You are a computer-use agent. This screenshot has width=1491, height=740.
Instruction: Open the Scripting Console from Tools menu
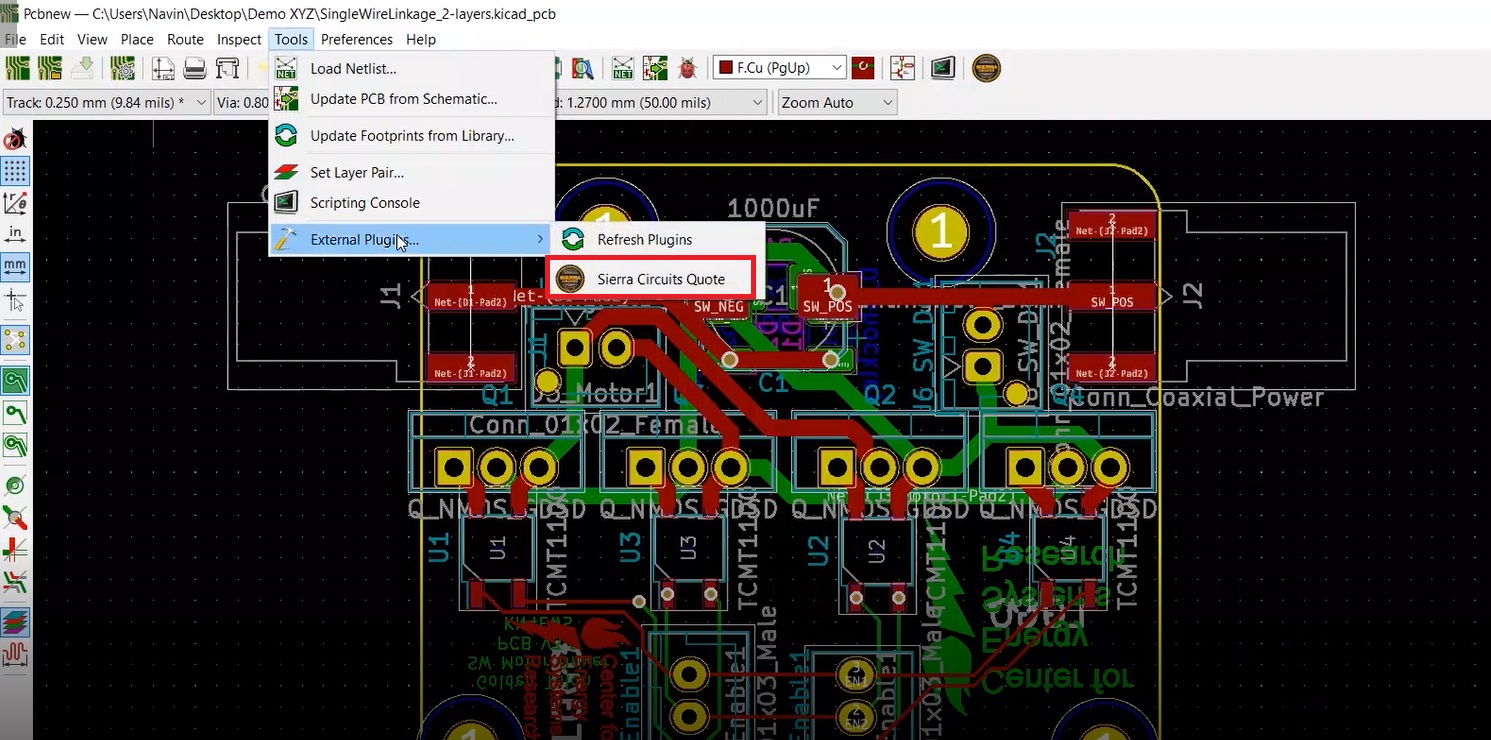point(364,203)
